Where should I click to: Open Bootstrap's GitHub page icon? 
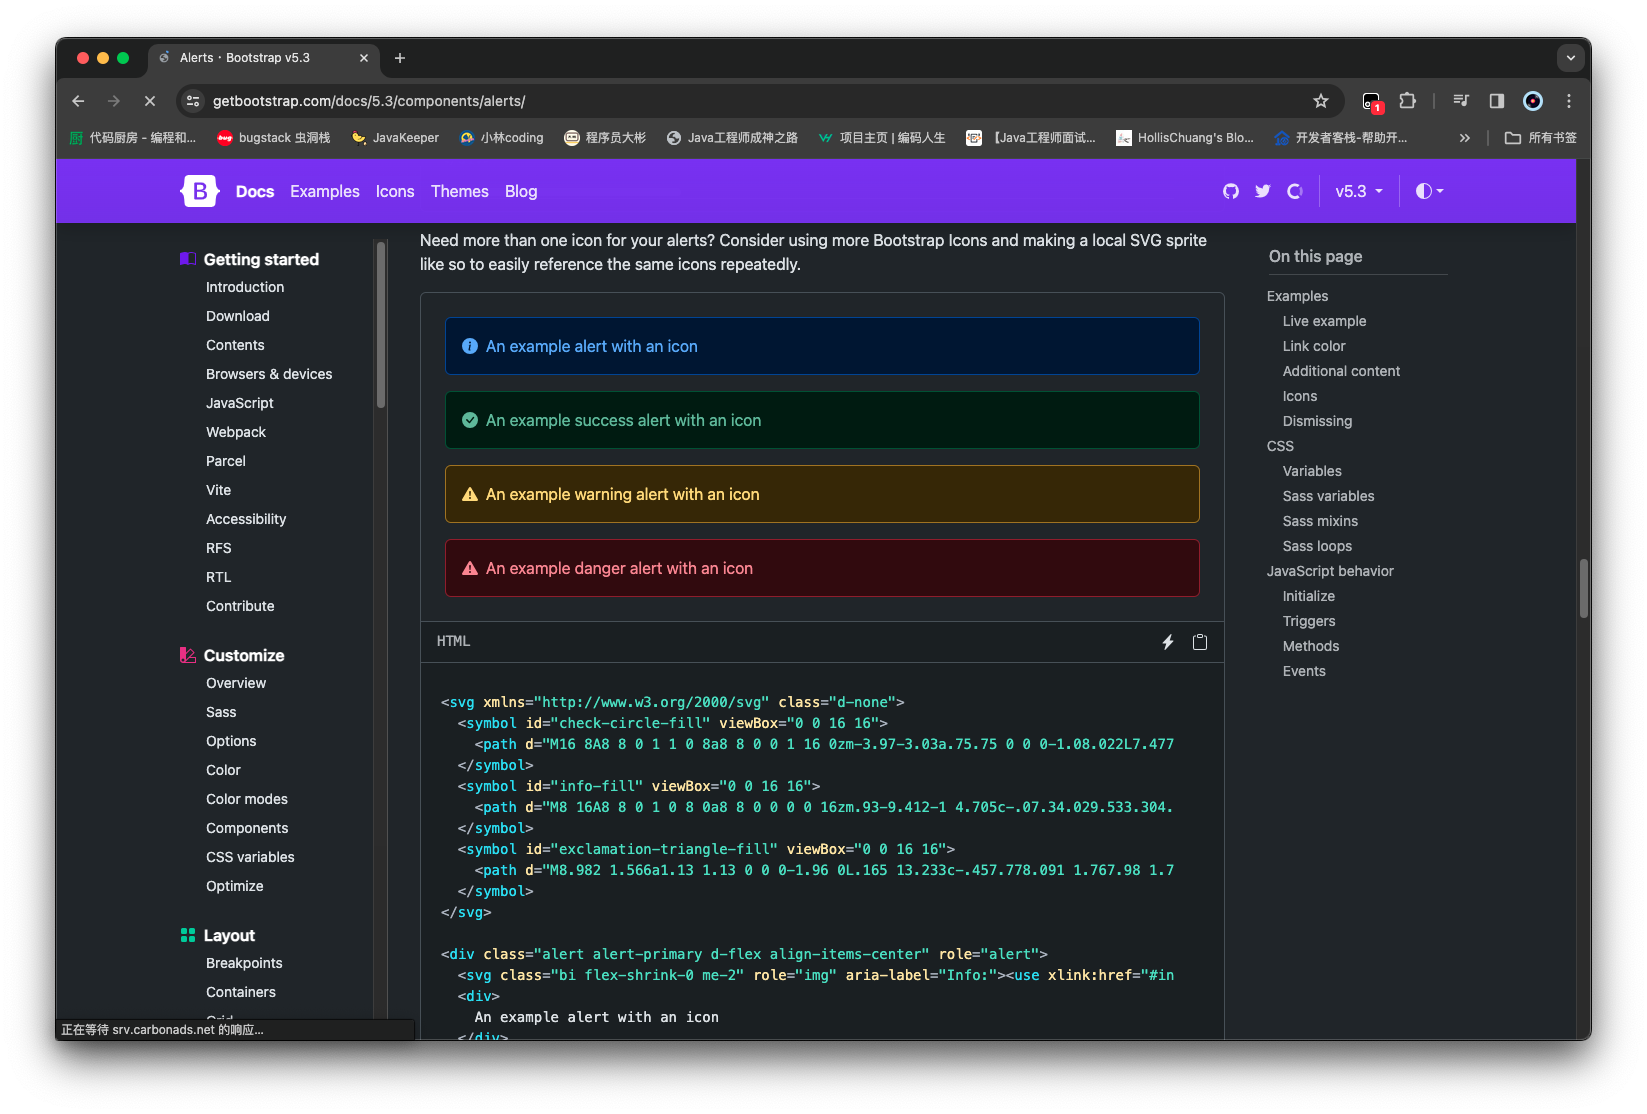[1231, 191]
